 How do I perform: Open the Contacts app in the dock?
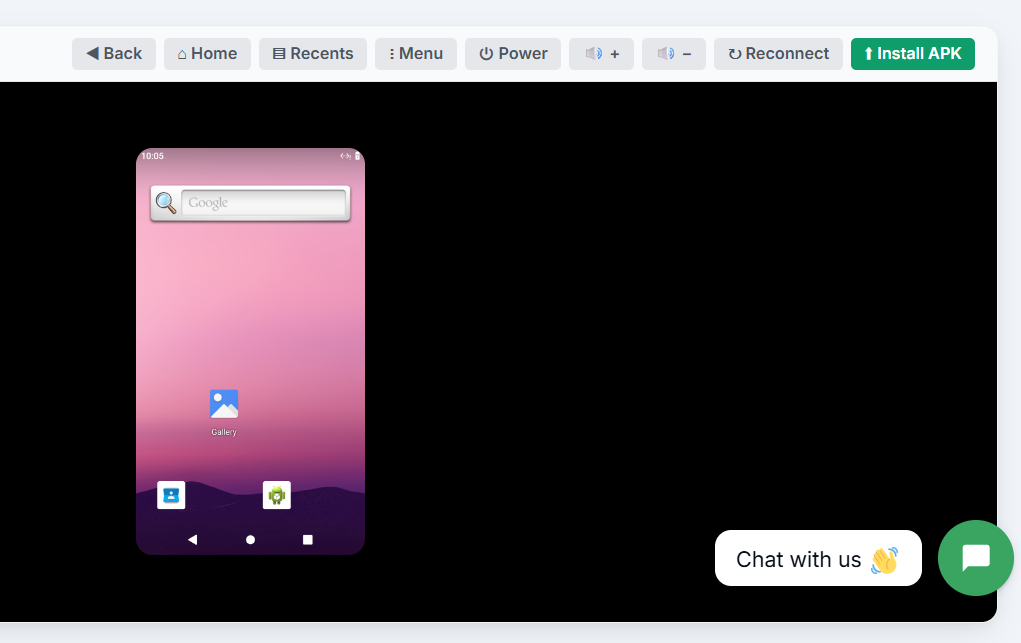pyautogui.click(x=171, y=495)
